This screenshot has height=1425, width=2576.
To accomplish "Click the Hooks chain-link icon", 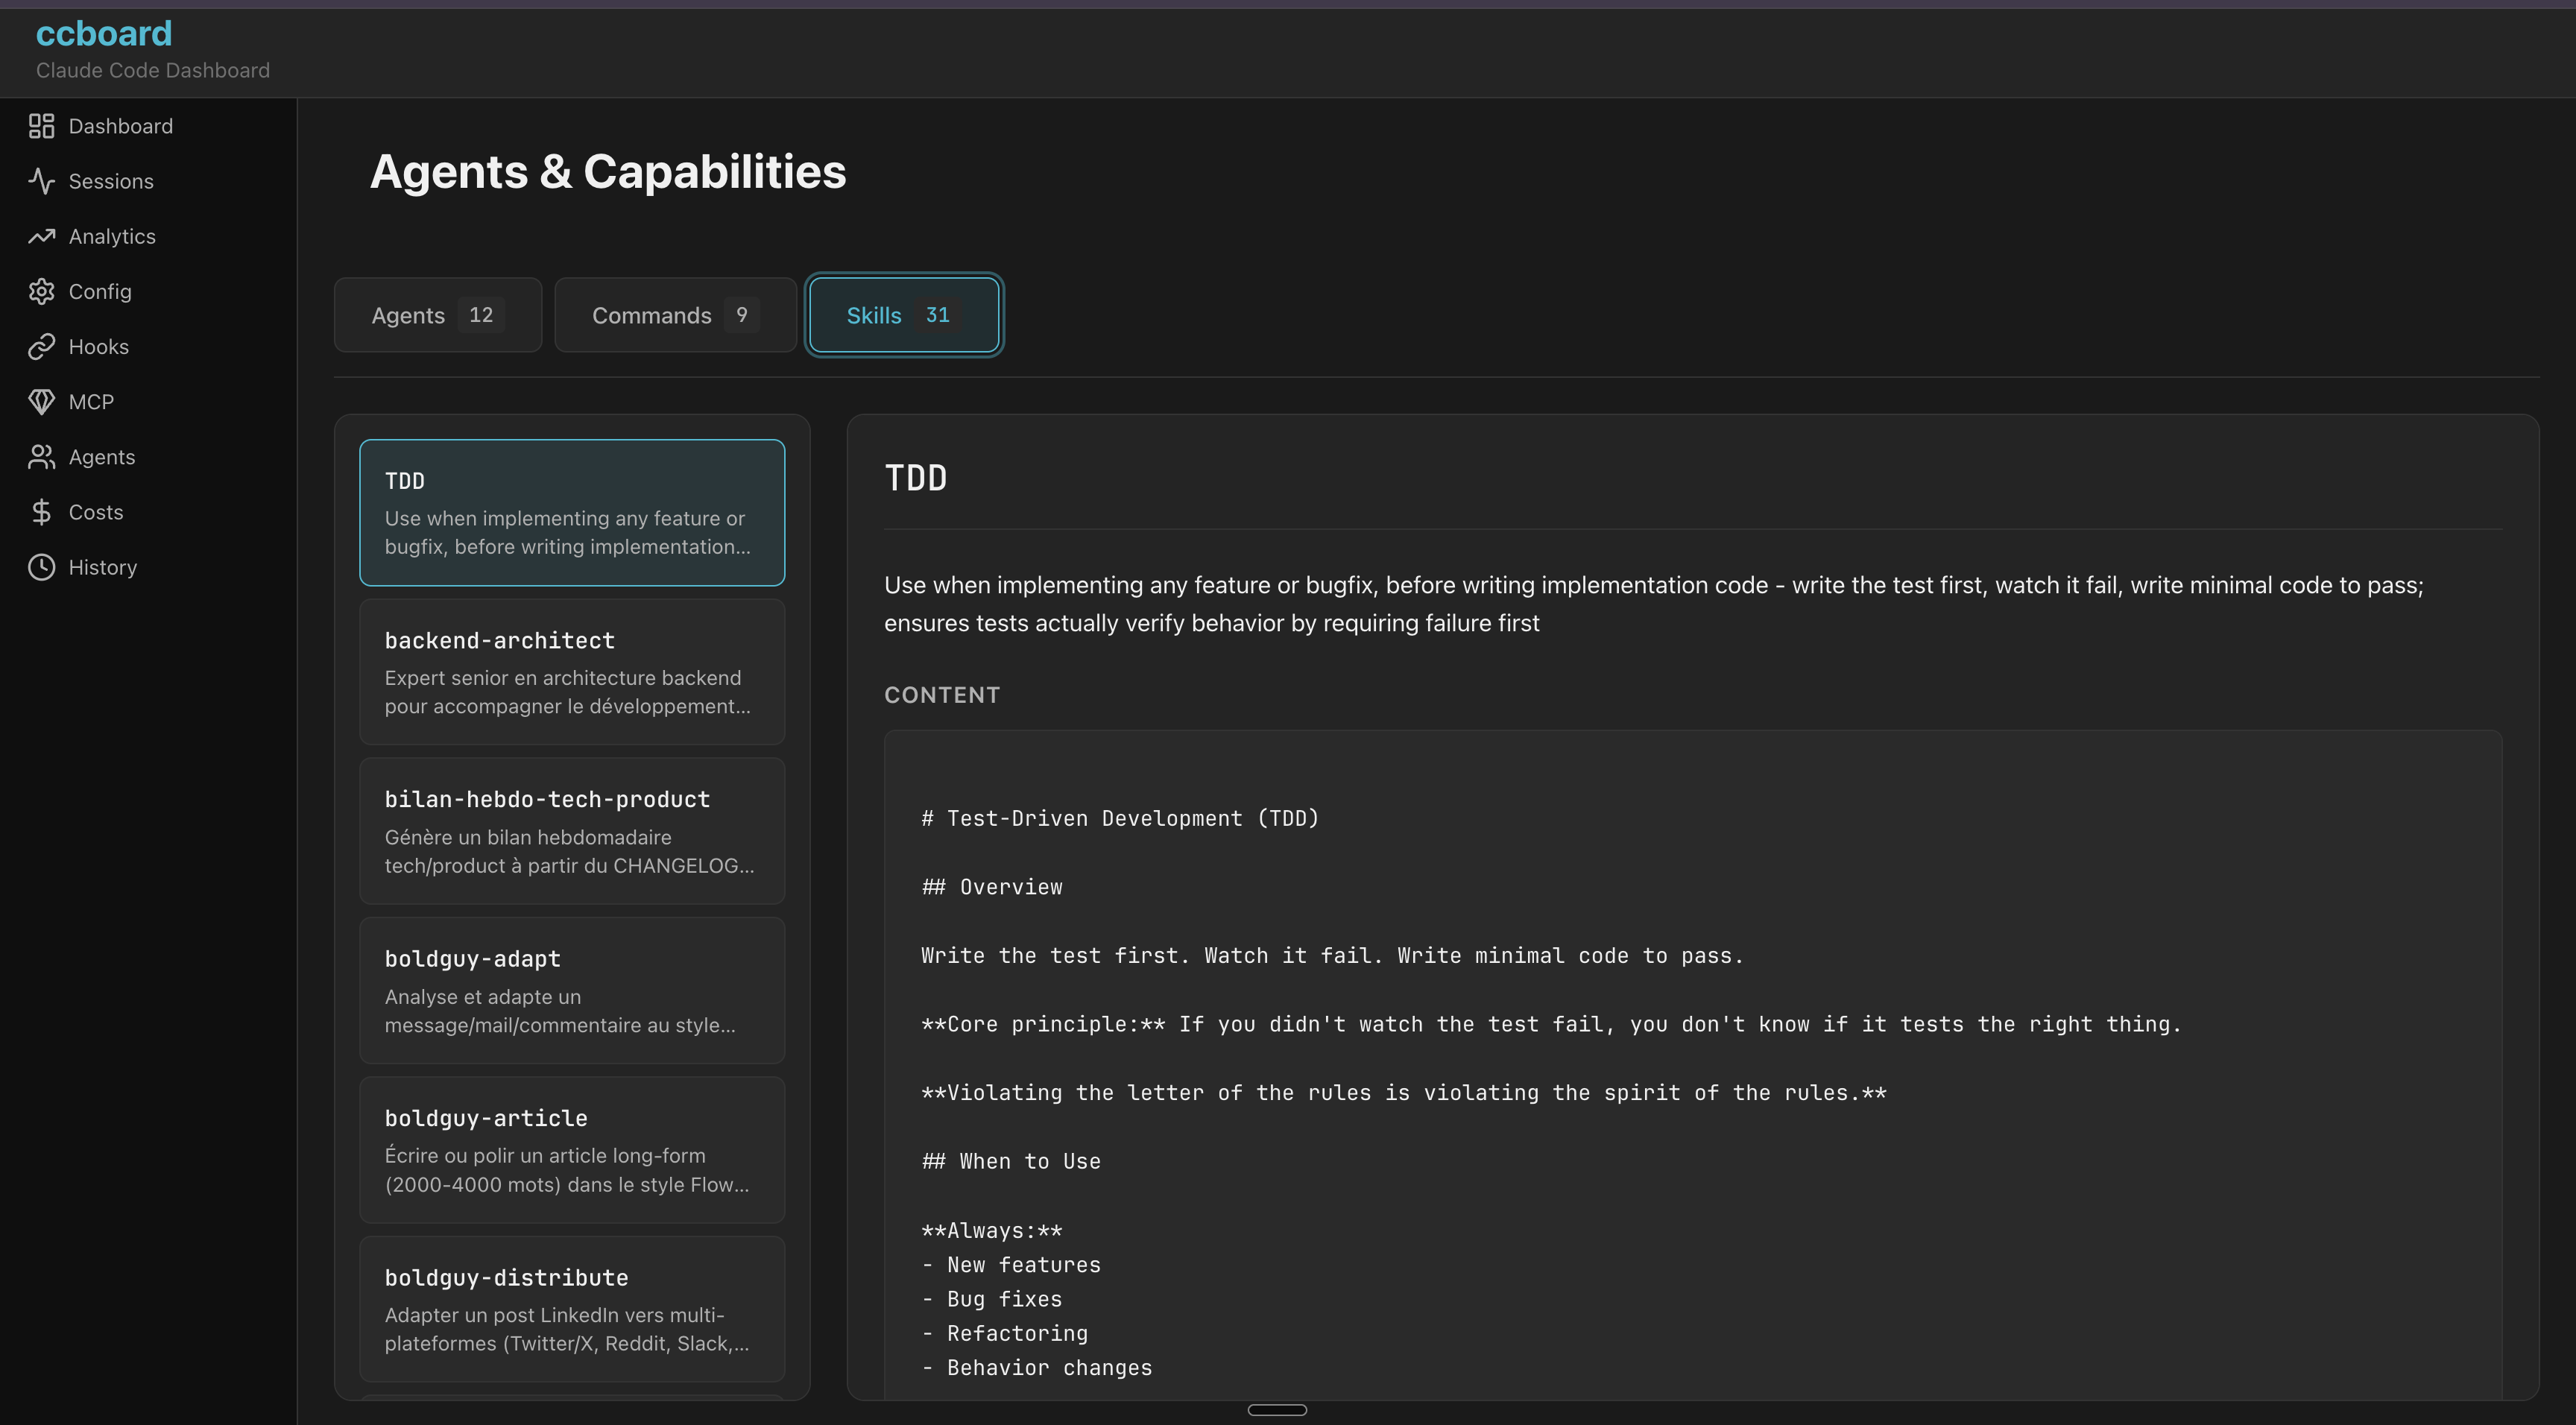I will pos(41,346).
